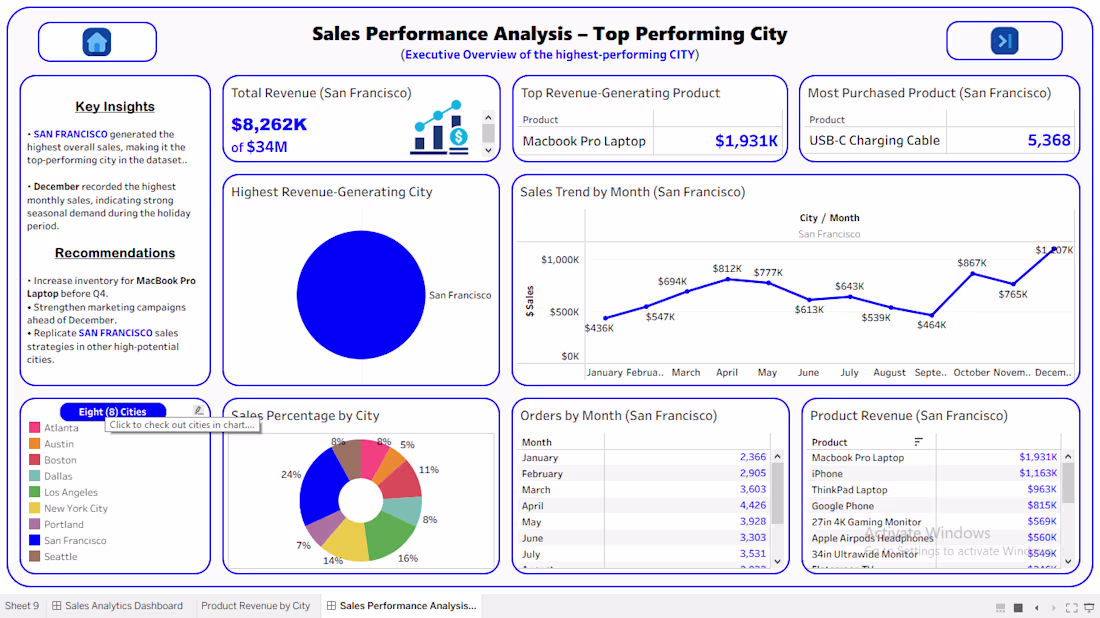Click the $436K January data point
Image resolution: width=1100 pixels, height=618 pixels.
pos(605,318)
